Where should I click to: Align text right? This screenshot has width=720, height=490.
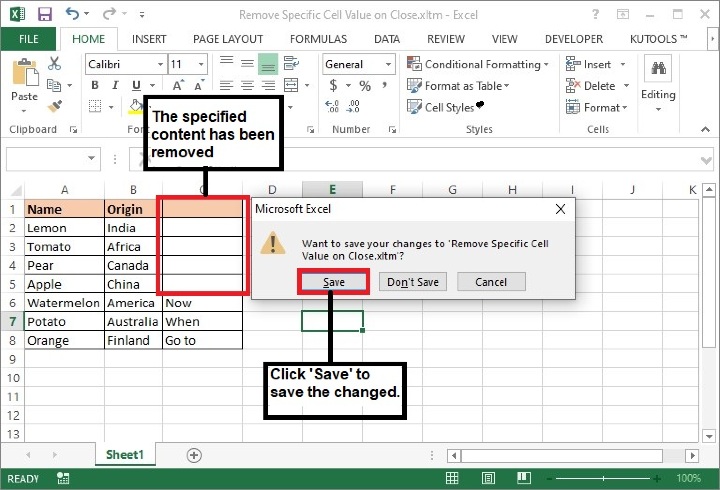point(268,85)
